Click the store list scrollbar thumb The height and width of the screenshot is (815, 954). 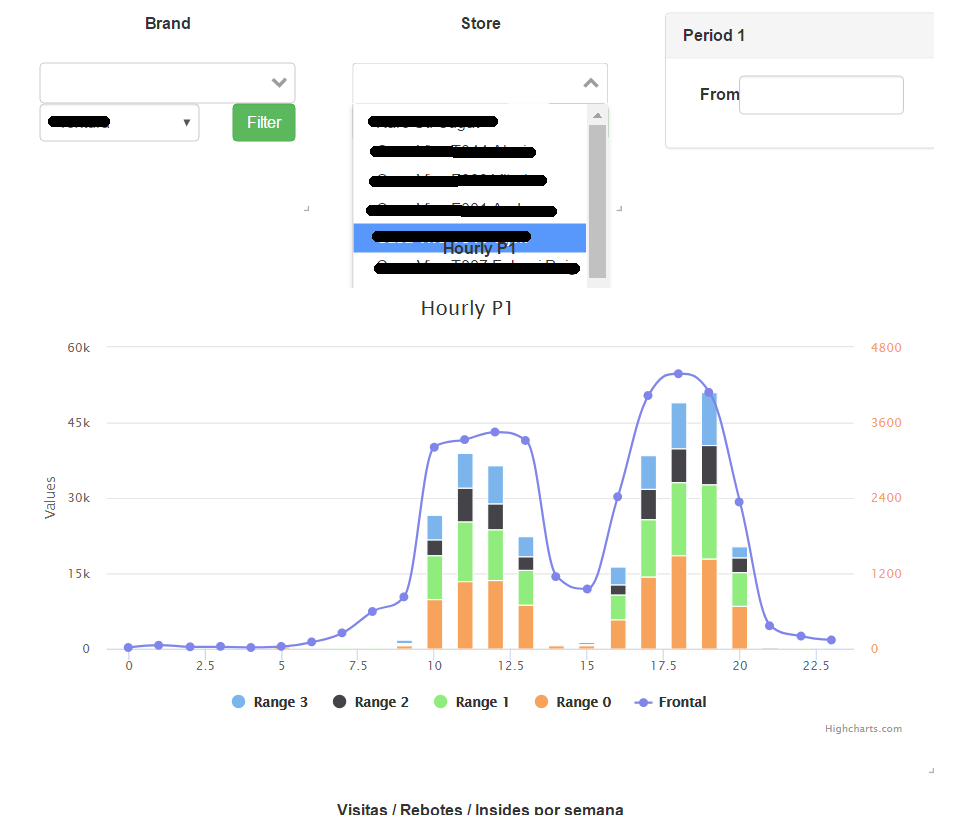click(x=597, y=201)
